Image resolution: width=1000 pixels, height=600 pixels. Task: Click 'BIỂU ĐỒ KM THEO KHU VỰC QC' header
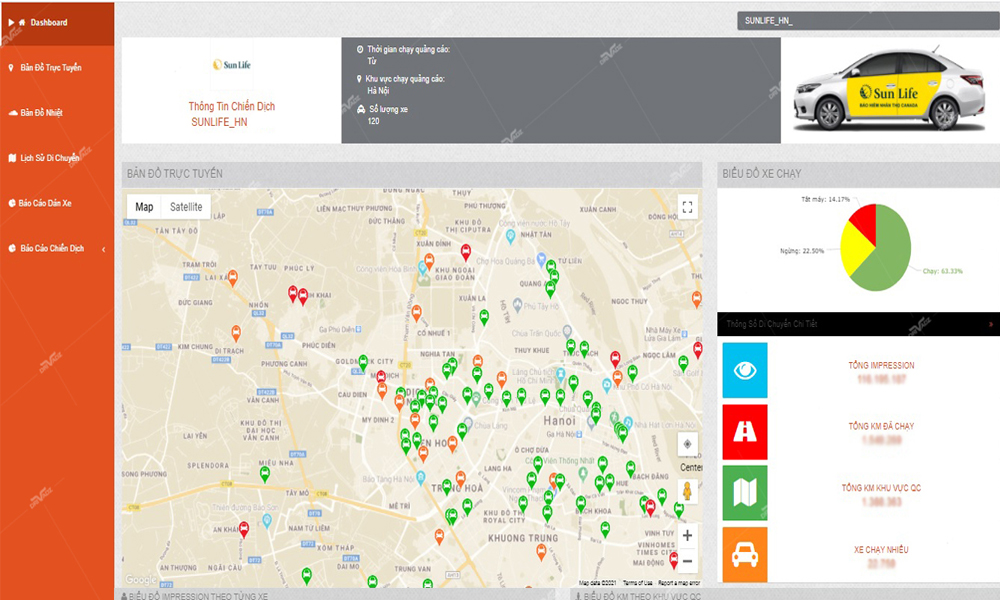[642, 596]
